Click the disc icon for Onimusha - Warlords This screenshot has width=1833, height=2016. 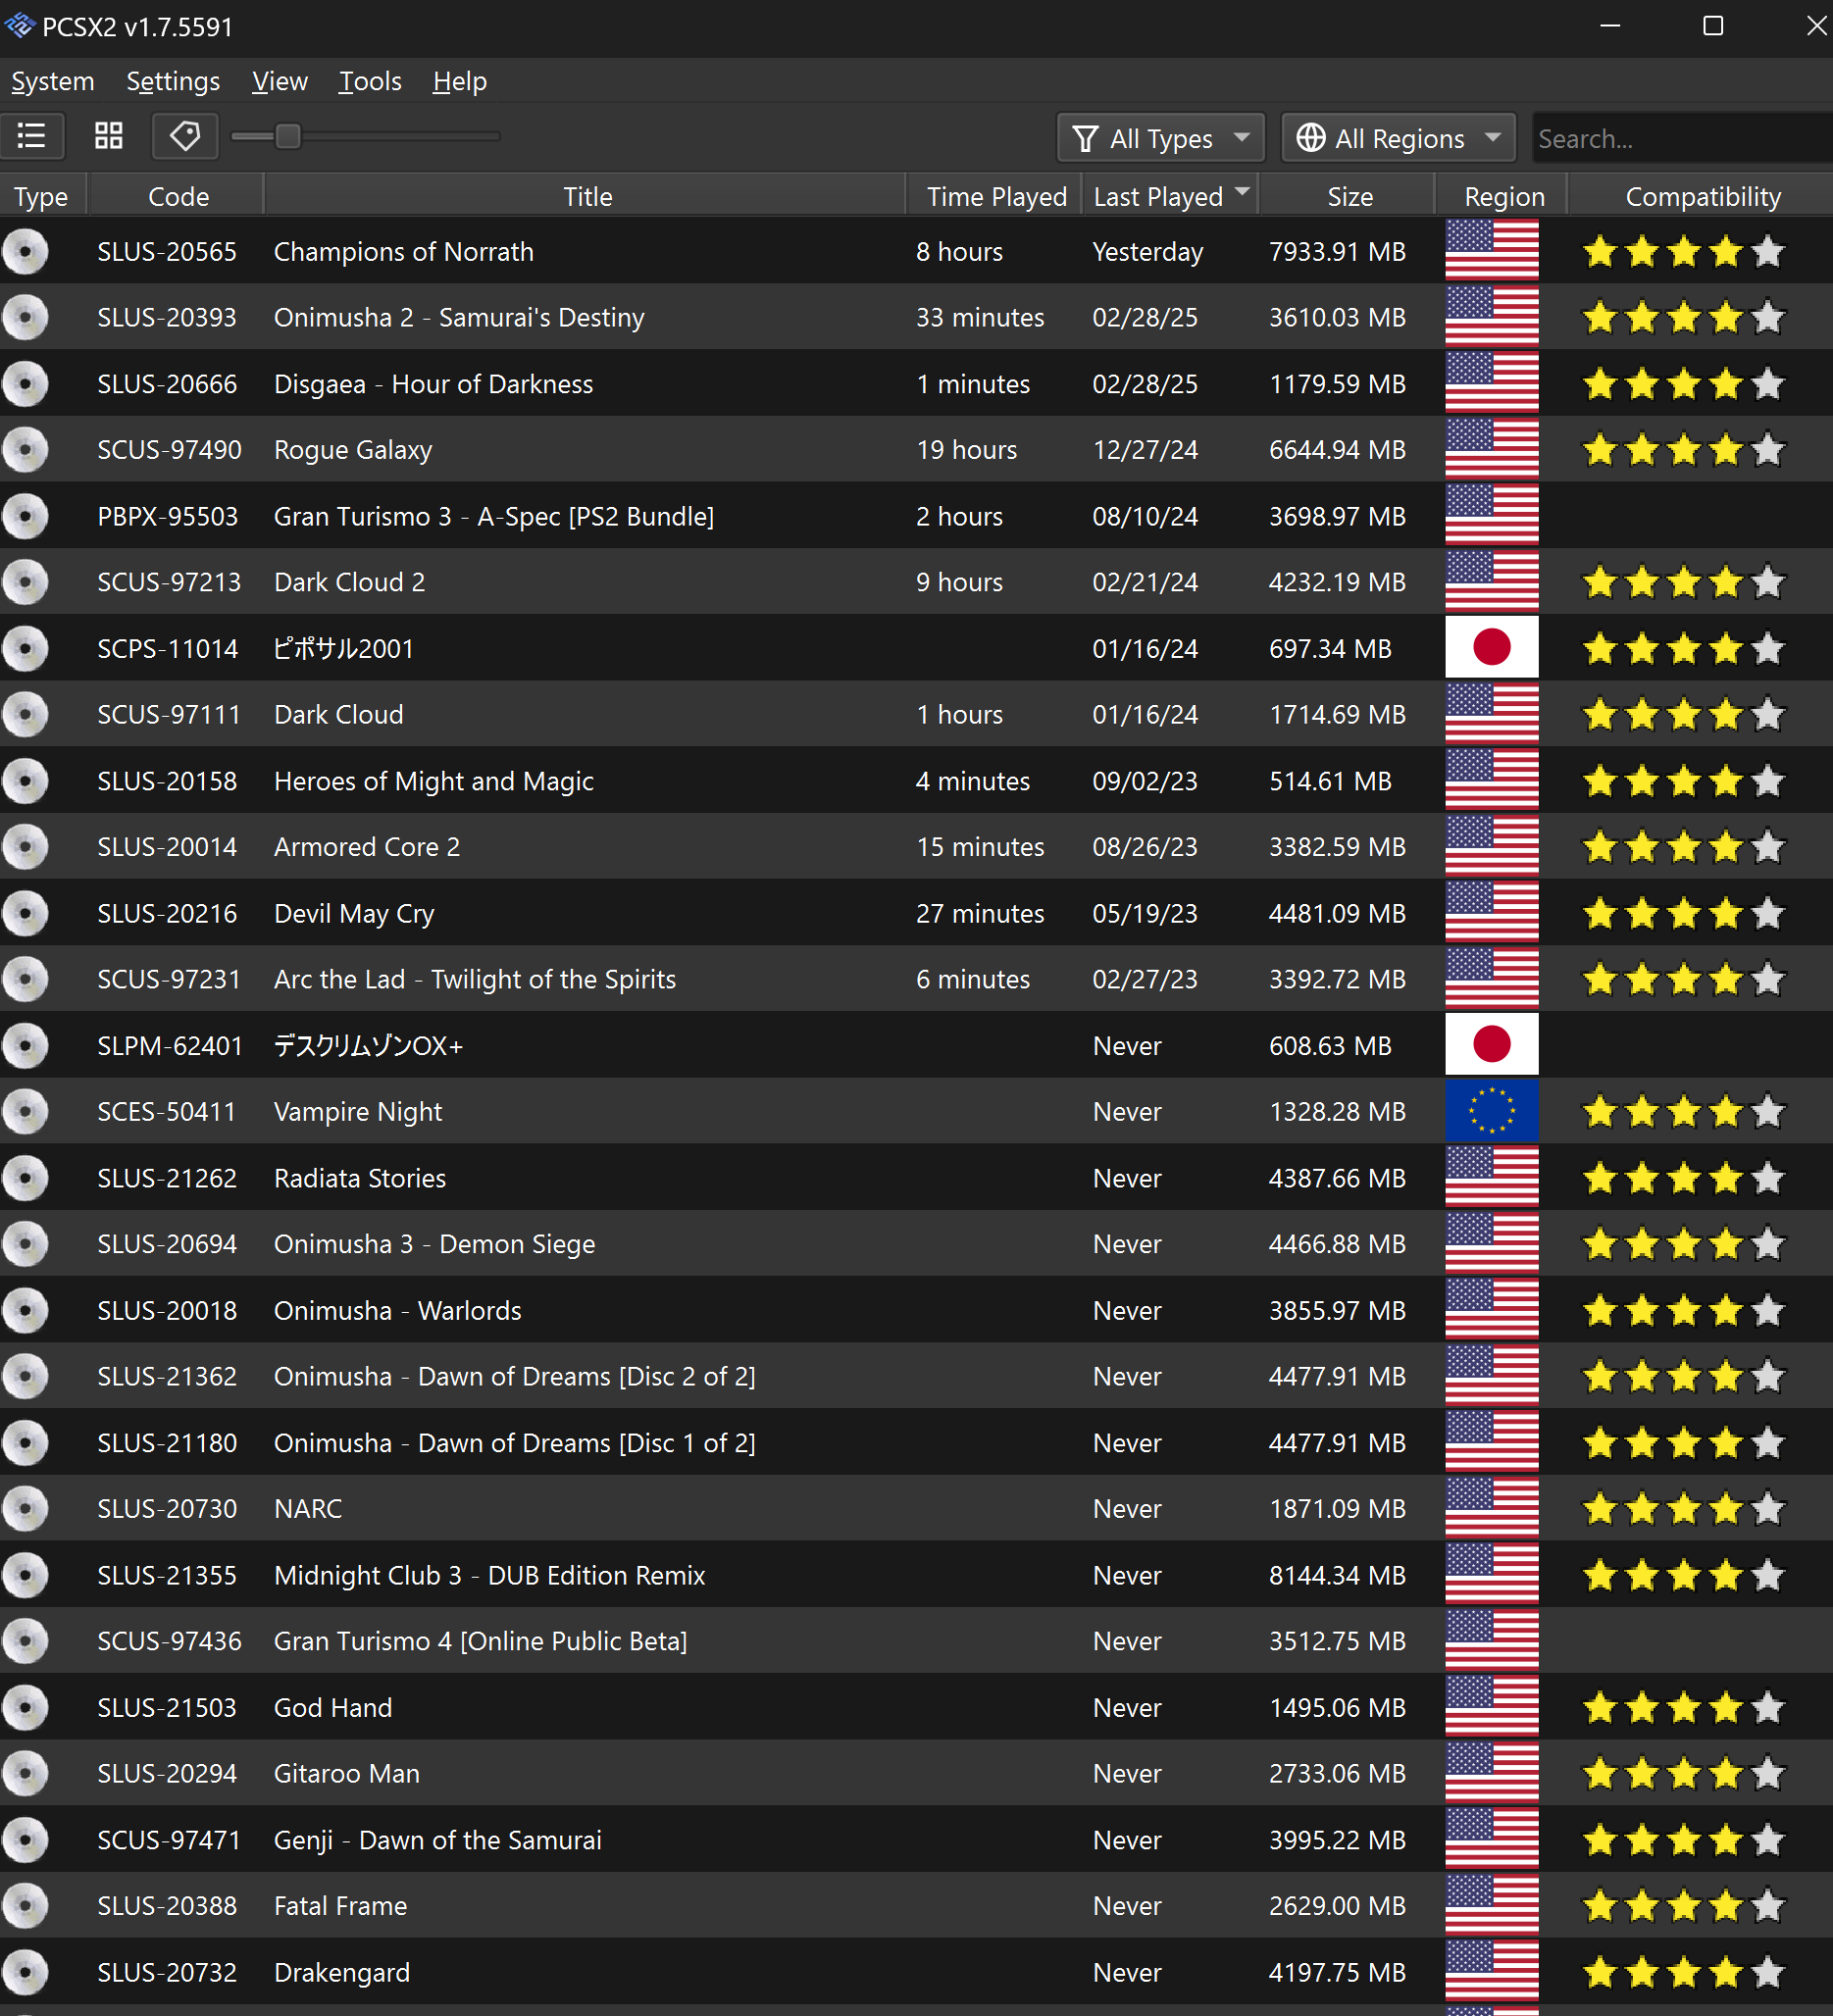pyautogui.click(x=25, y=1310)
